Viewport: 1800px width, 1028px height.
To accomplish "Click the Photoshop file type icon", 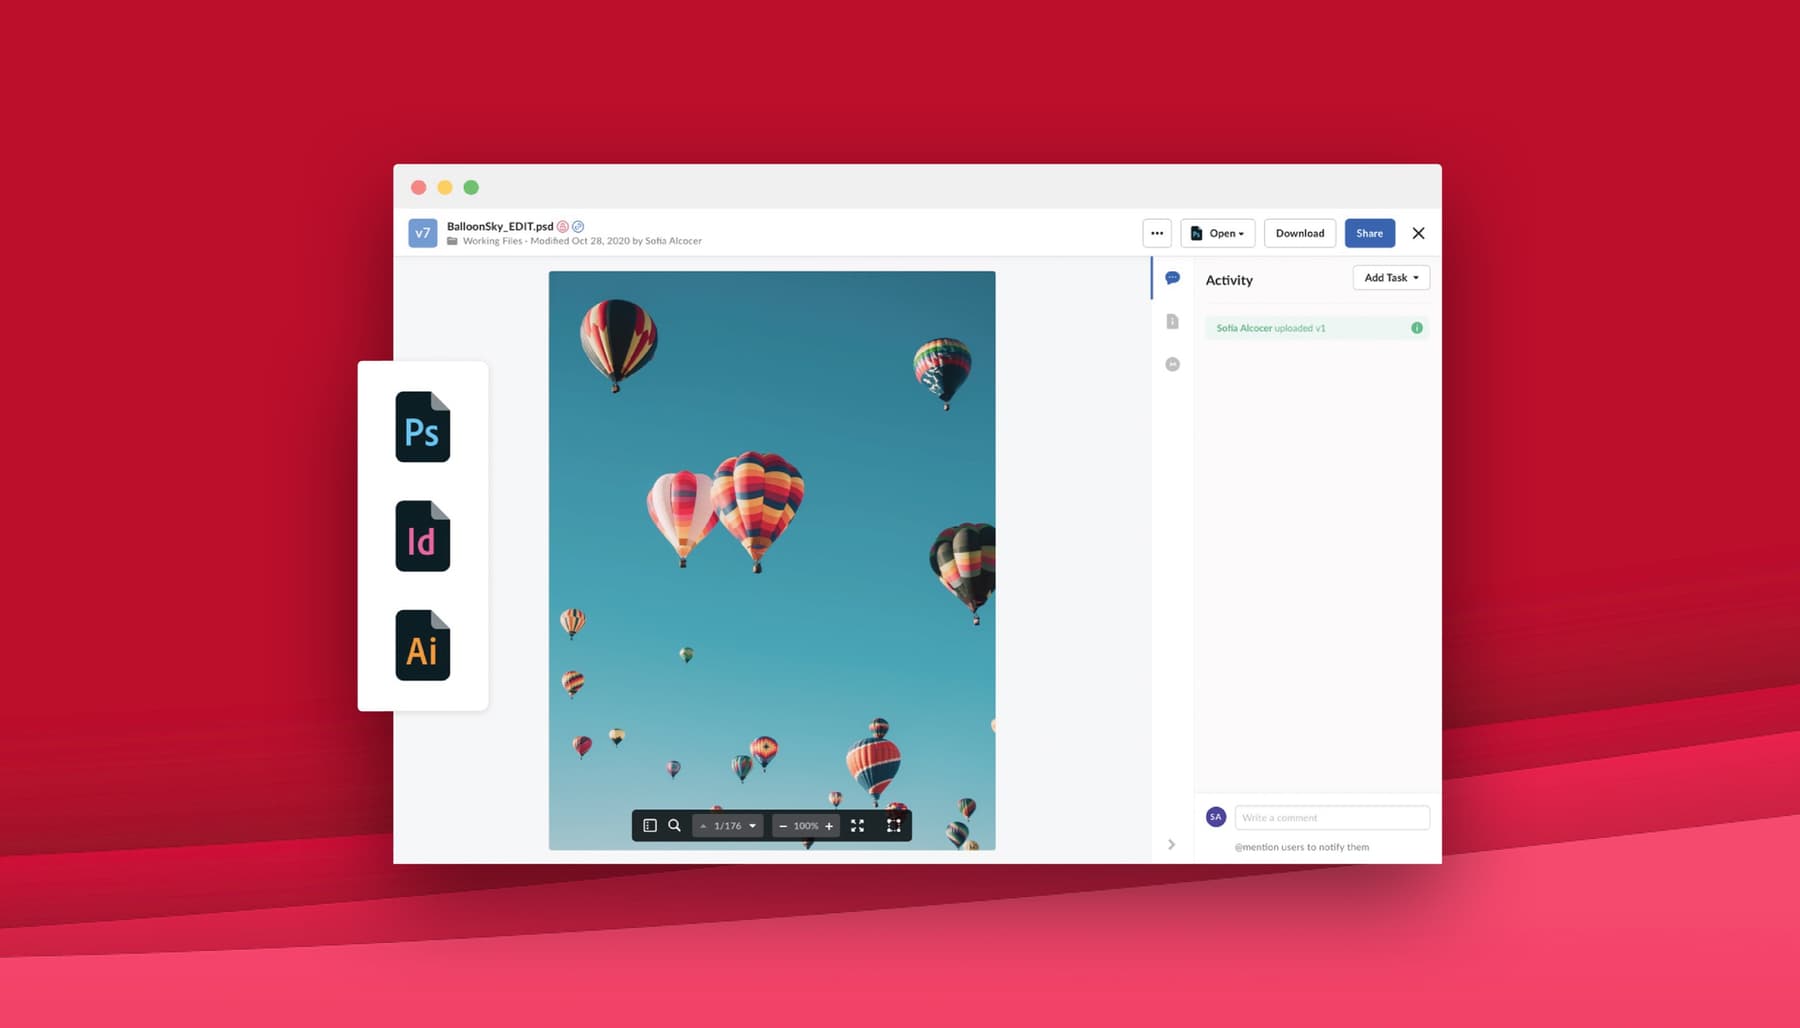I will click(x=422, y=428).
